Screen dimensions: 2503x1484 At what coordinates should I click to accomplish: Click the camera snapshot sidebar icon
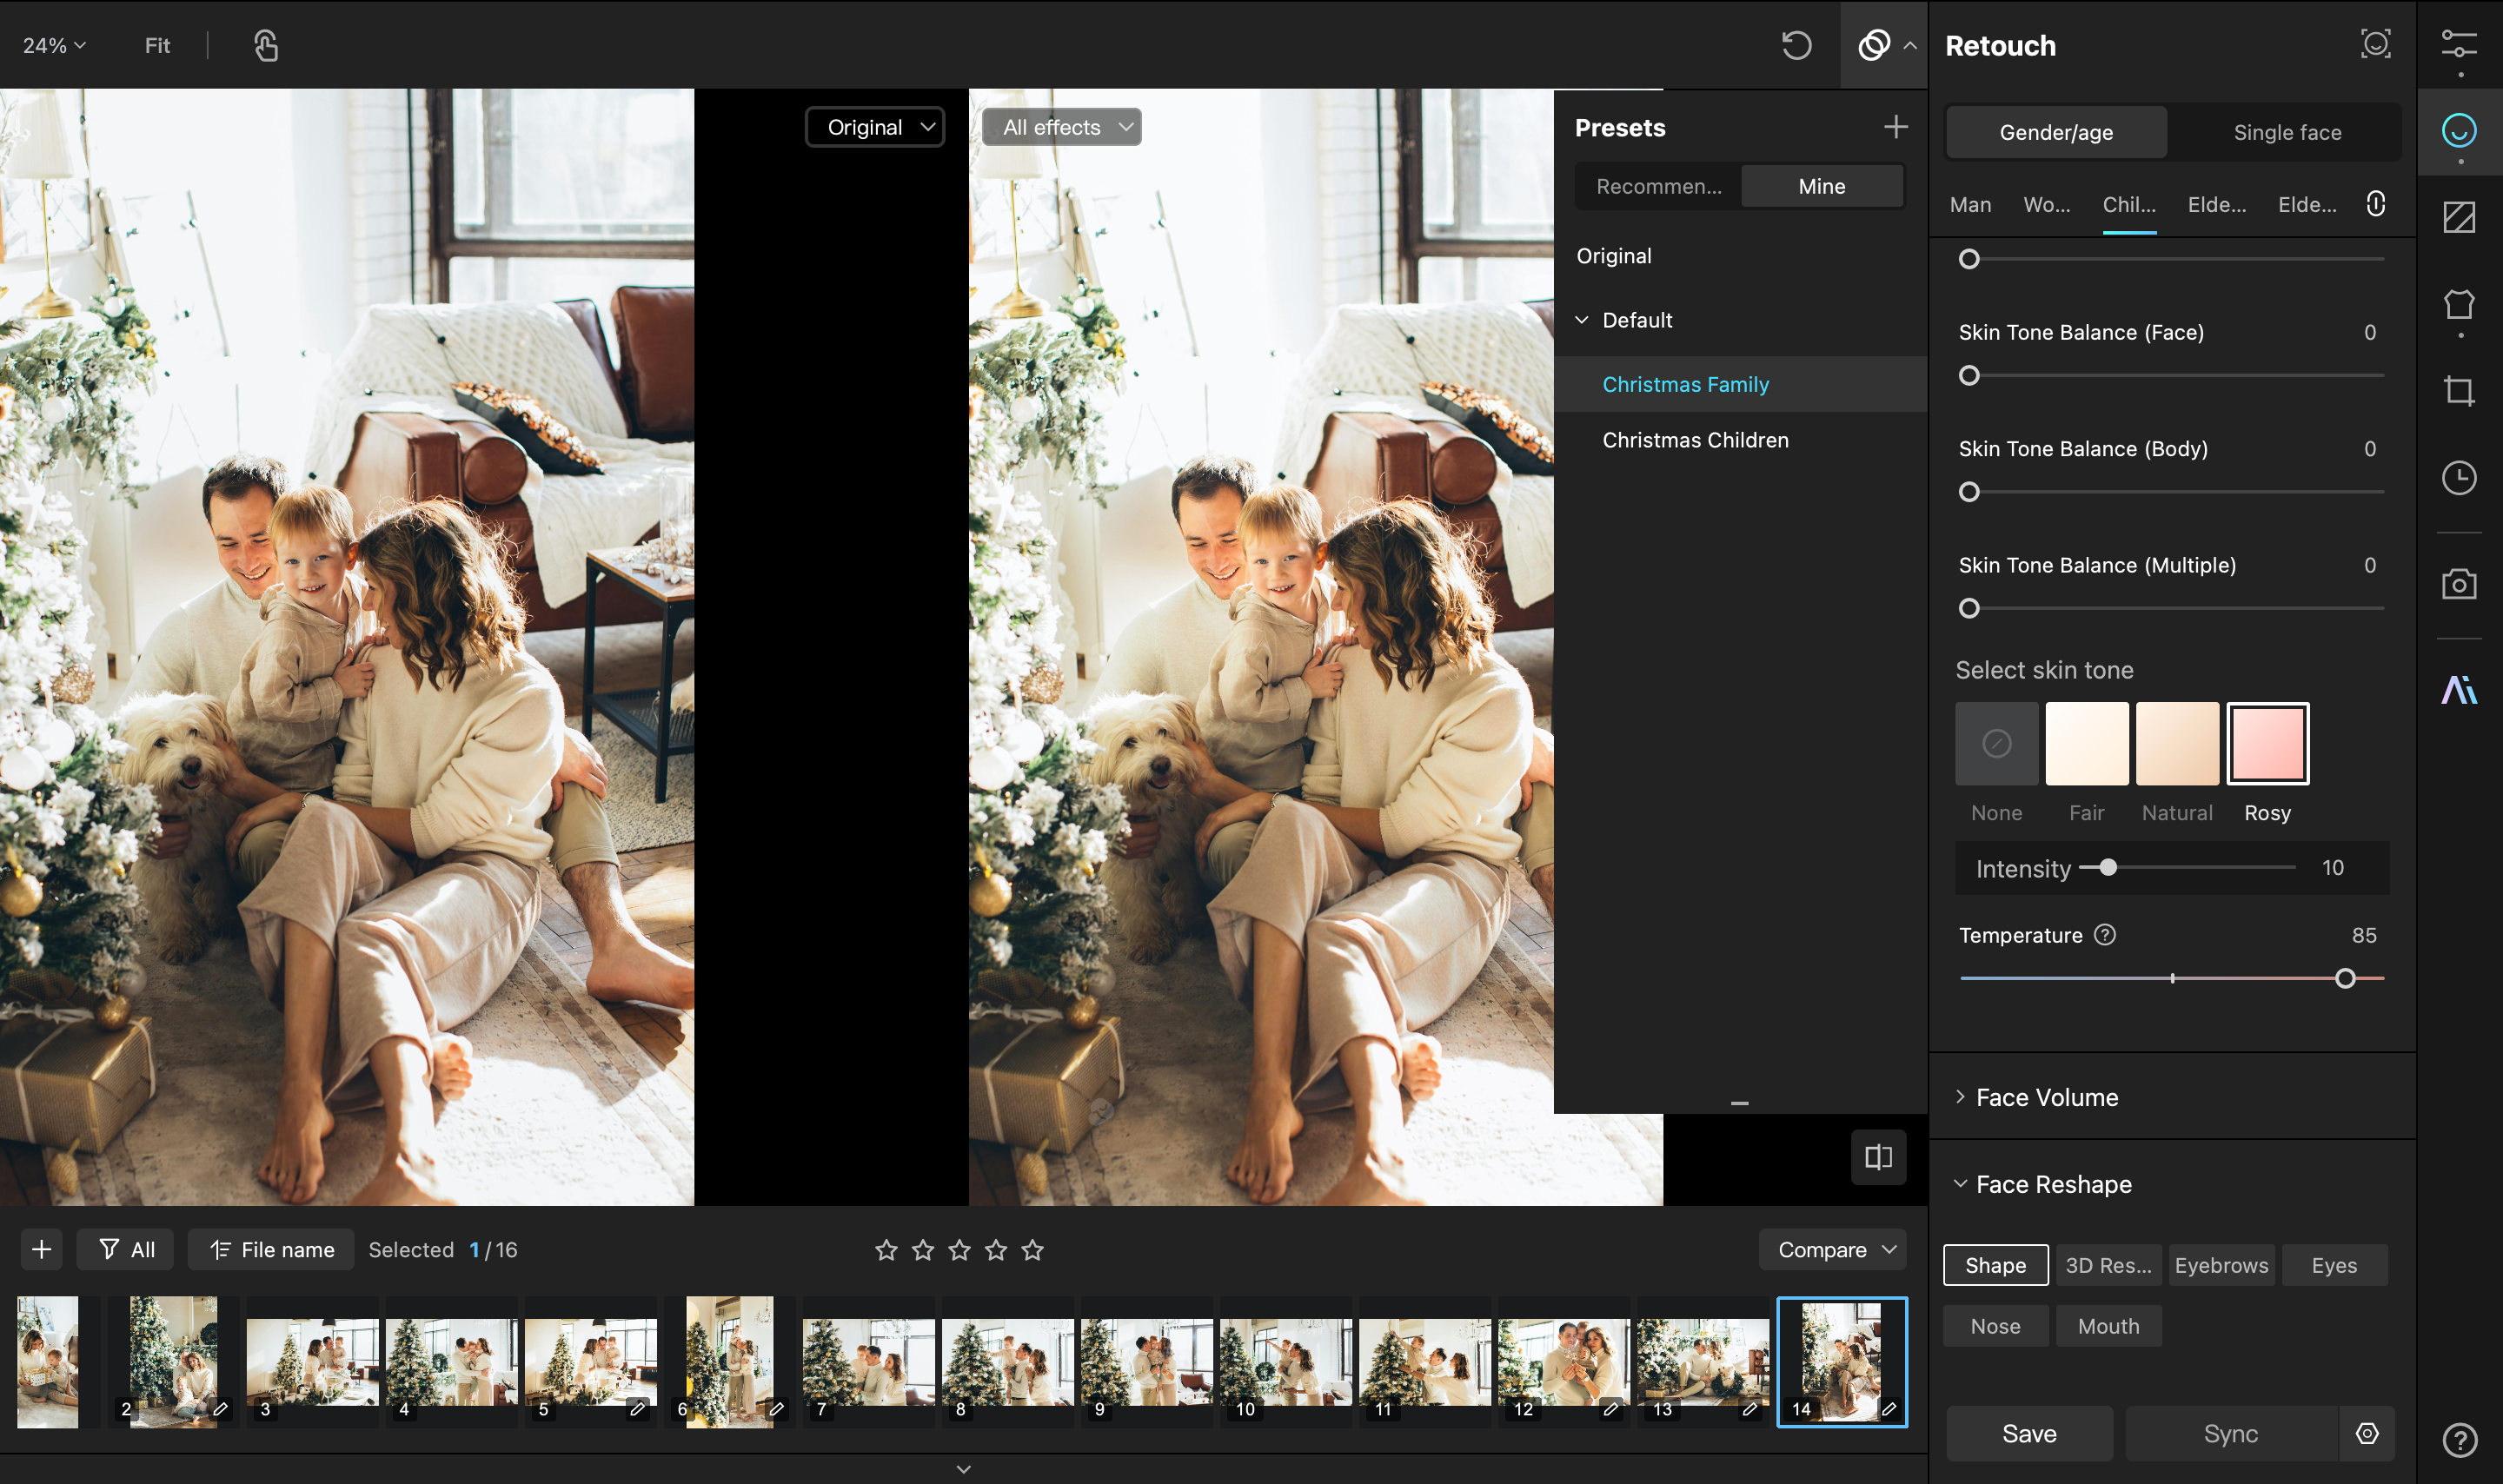[x=2458, y=584]
